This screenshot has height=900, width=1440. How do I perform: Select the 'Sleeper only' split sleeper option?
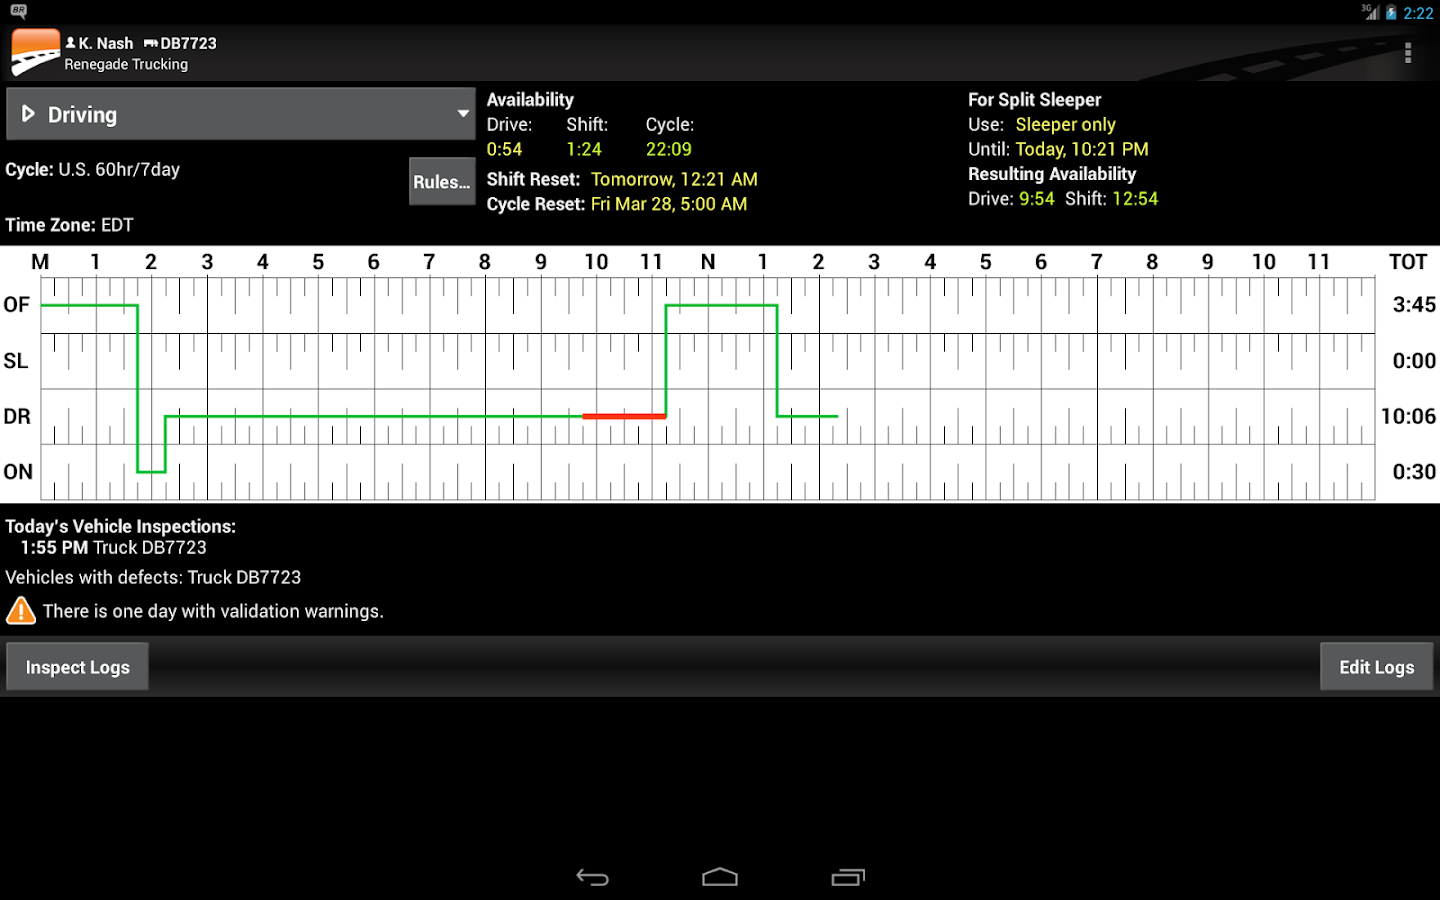click(x=1065, y=124)
